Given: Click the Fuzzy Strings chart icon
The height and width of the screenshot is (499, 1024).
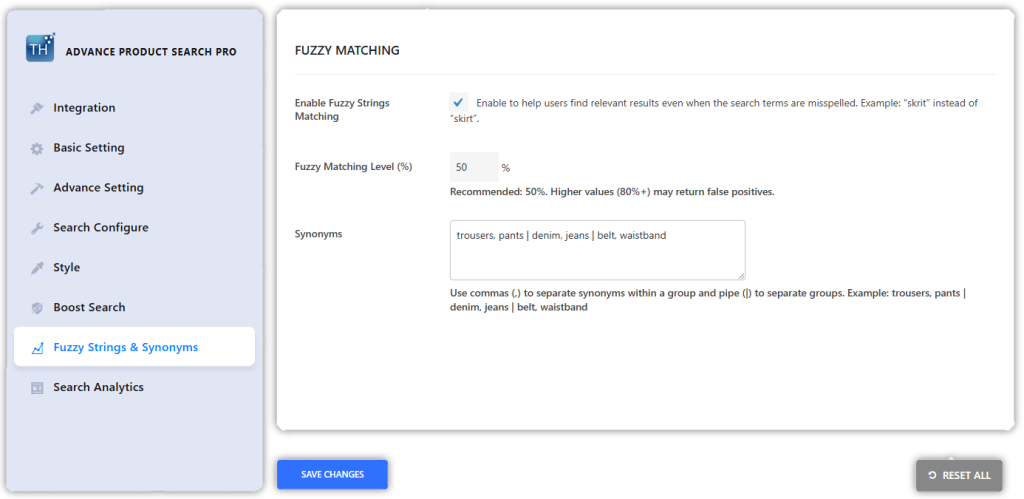Looking at the screenshot, I should [37, 347].
